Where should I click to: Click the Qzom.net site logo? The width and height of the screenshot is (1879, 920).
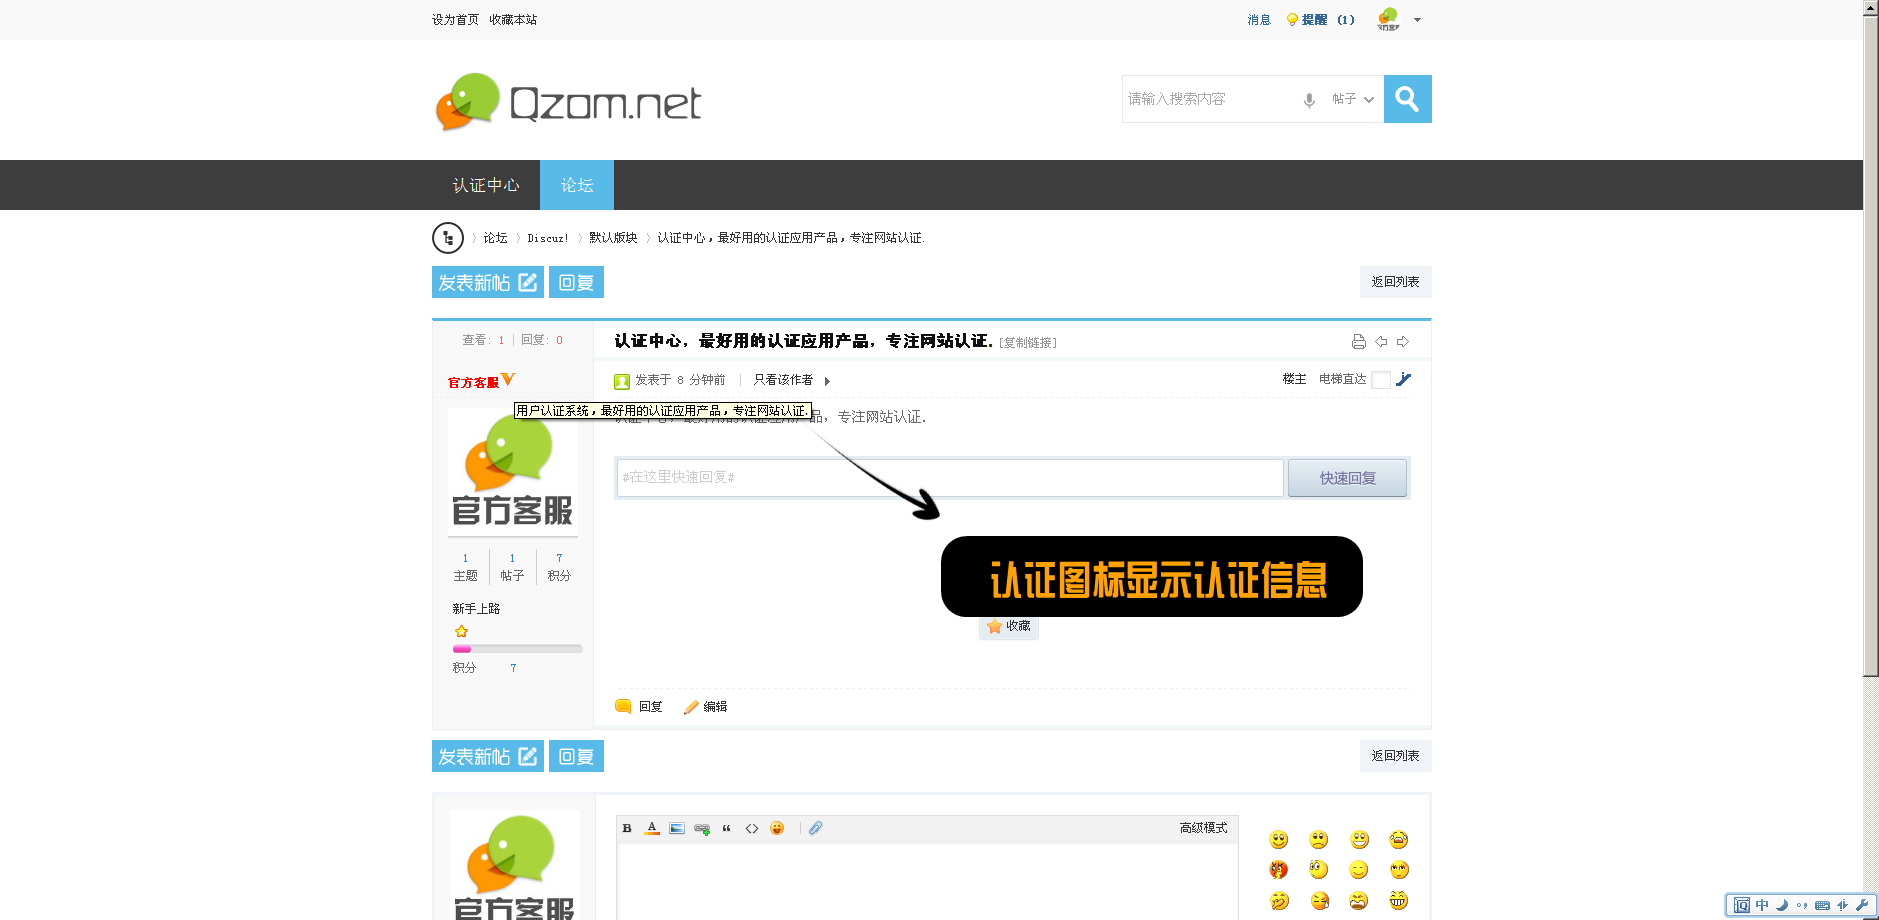point(568,101)
